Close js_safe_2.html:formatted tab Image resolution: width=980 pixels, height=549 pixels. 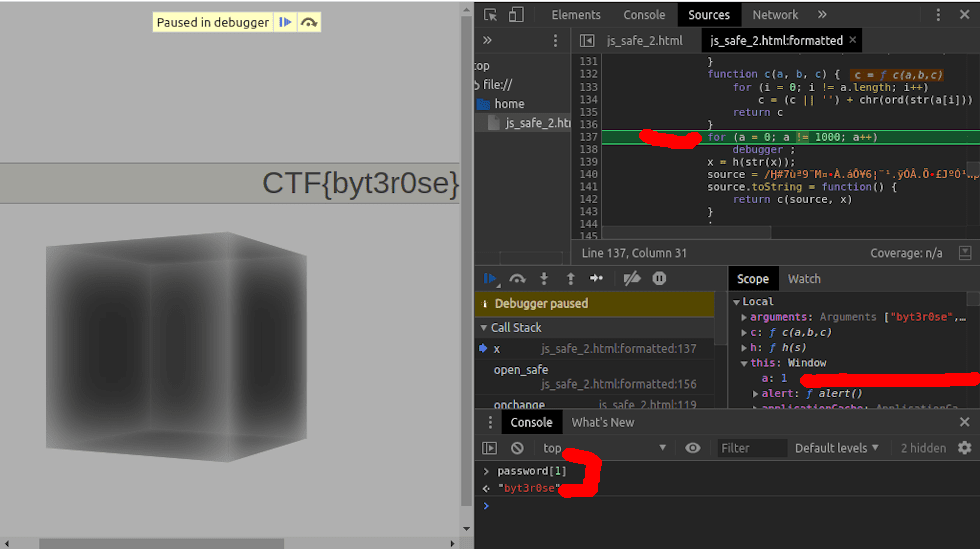[x=852, y=40]
